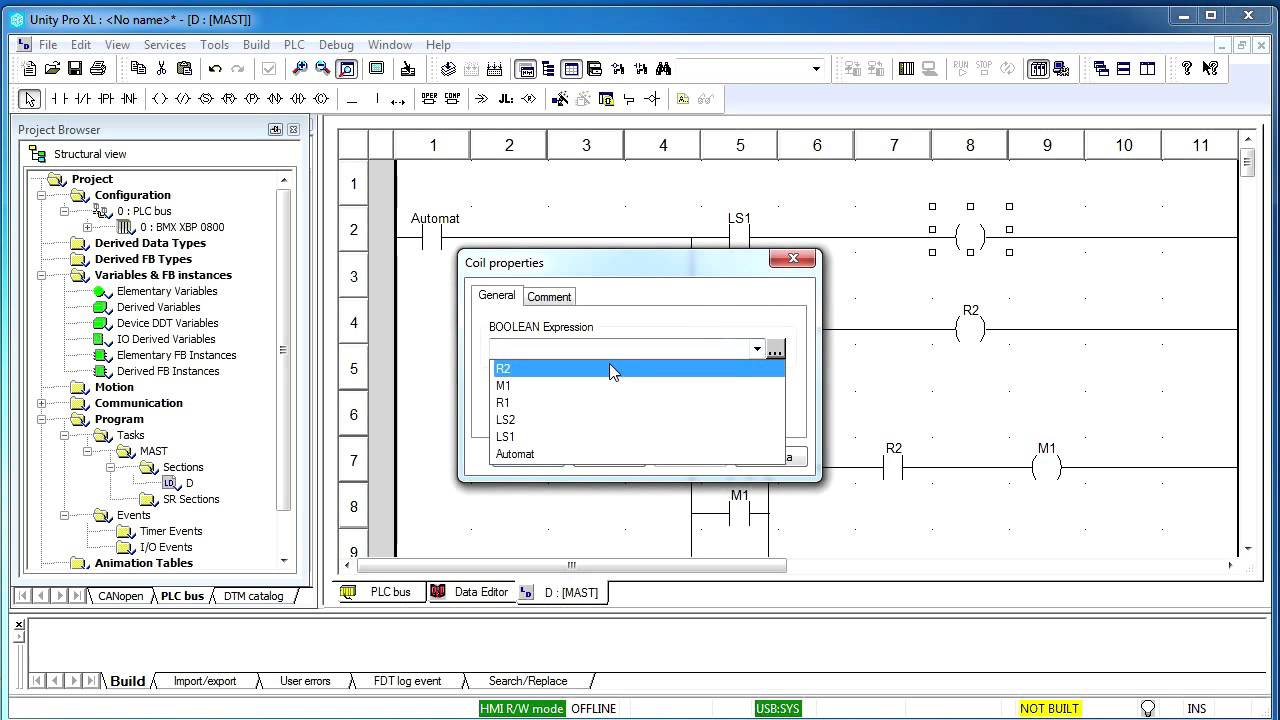Switch to the Comment tab in Coil properties
Viewport: 1280px width, 720px height.
click(x=549, y=297)
